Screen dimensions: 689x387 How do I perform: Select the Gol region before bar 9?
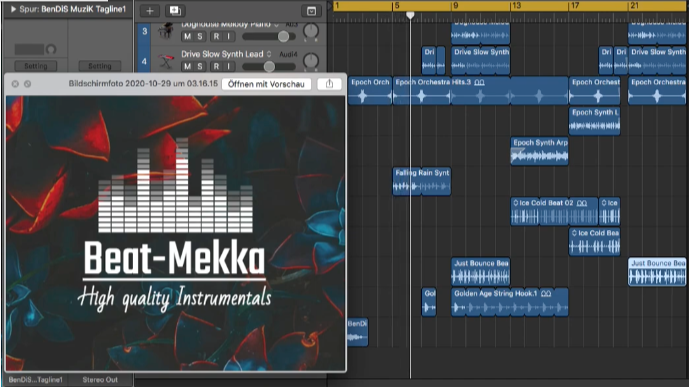pyautogui.click(x=429, y=302)
